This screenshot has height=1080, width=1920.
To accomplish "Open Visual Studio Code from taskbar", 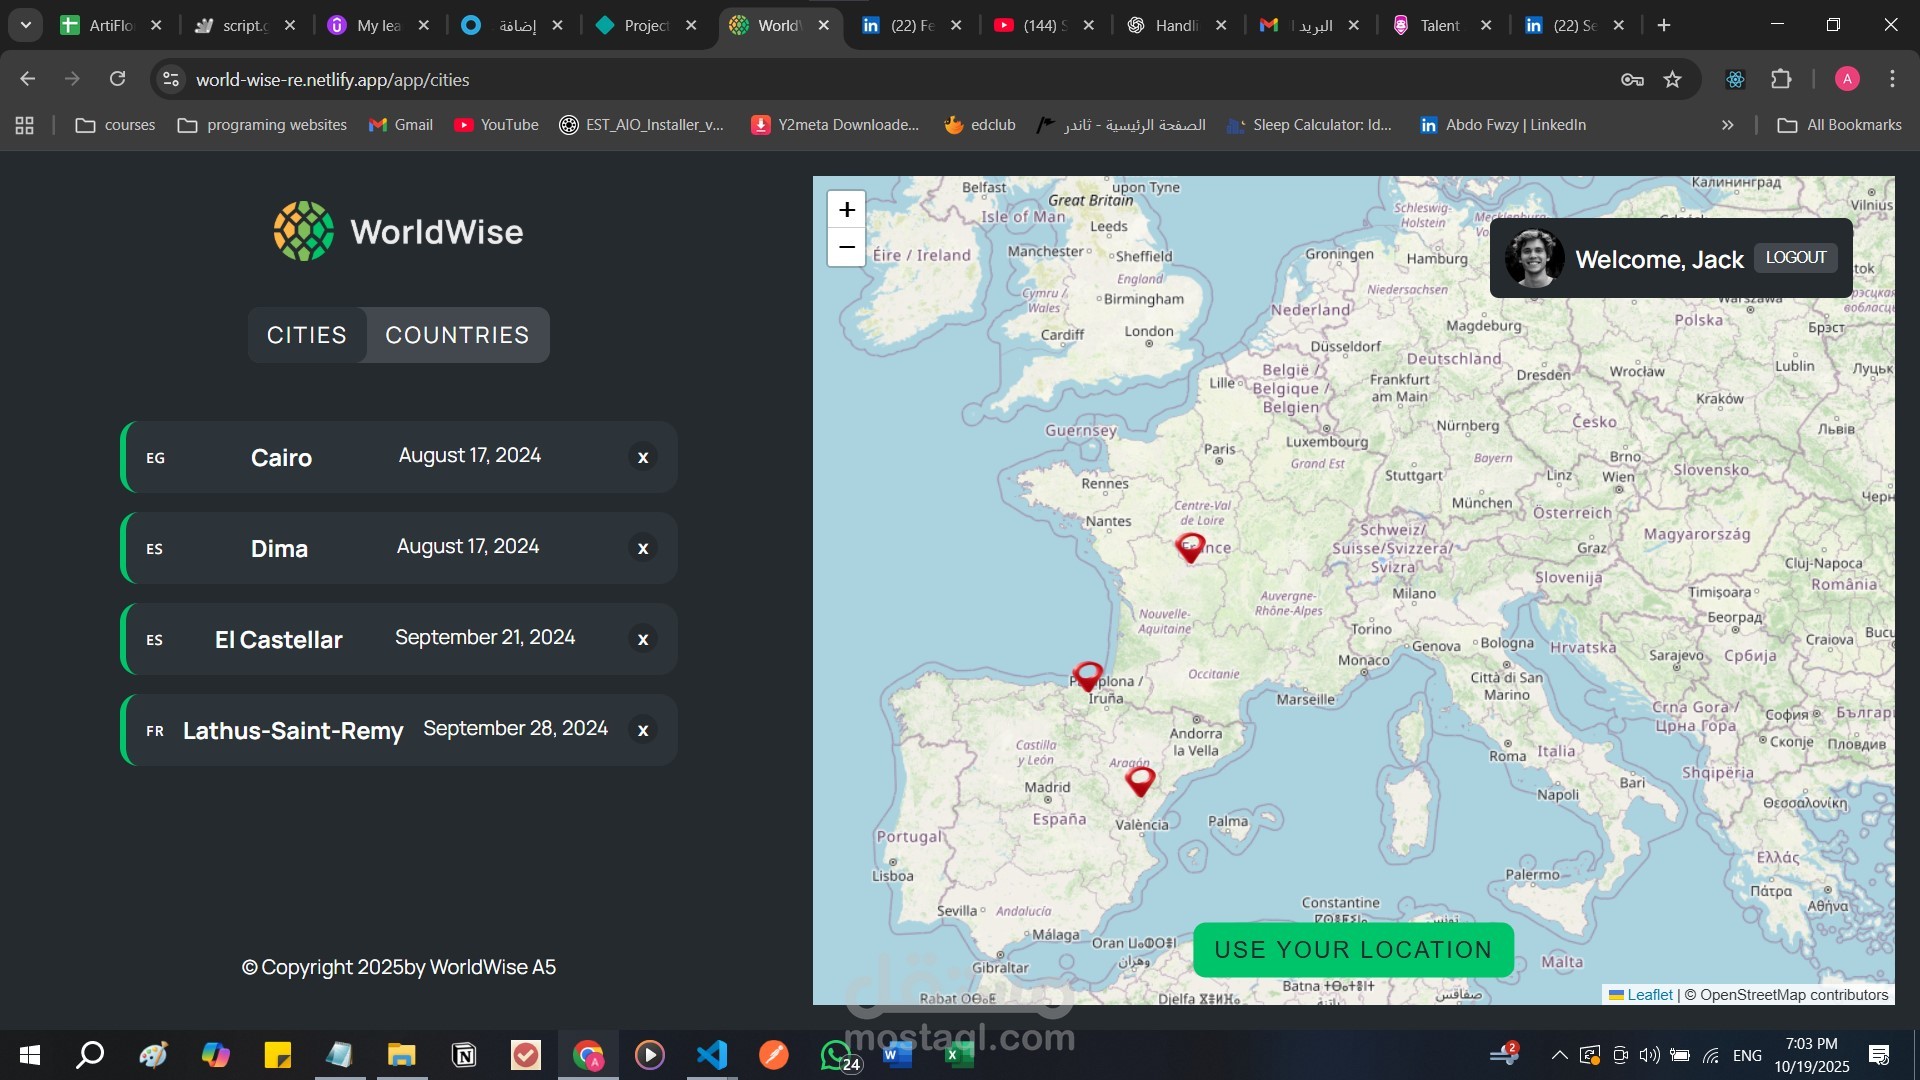I will pyautogui.click(x=711, y=1055).
